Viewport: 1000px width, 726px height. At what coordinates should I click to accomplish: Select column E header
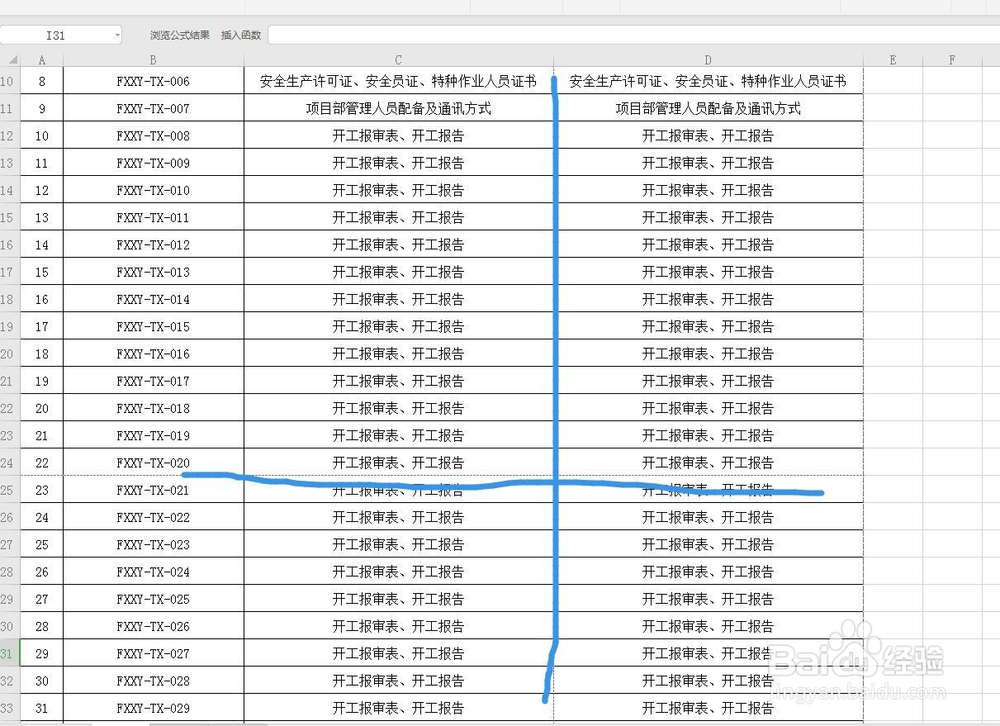(x=893, y=60)
